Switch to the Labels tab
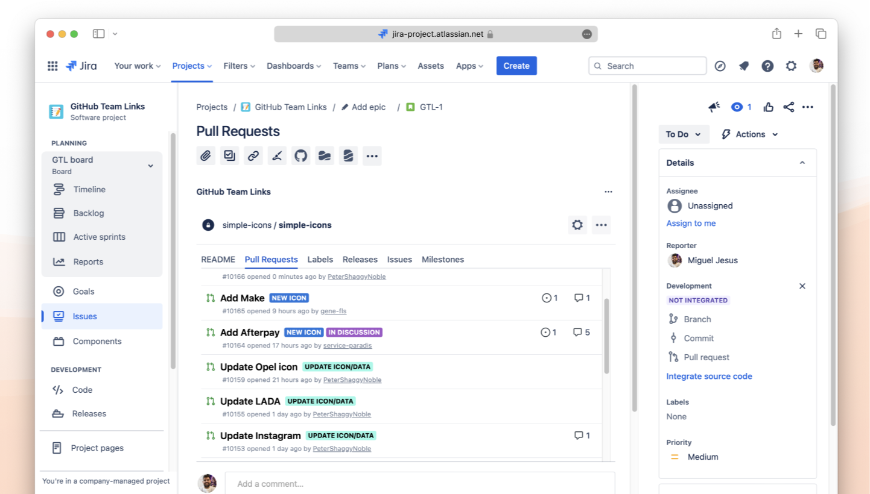 320,259
